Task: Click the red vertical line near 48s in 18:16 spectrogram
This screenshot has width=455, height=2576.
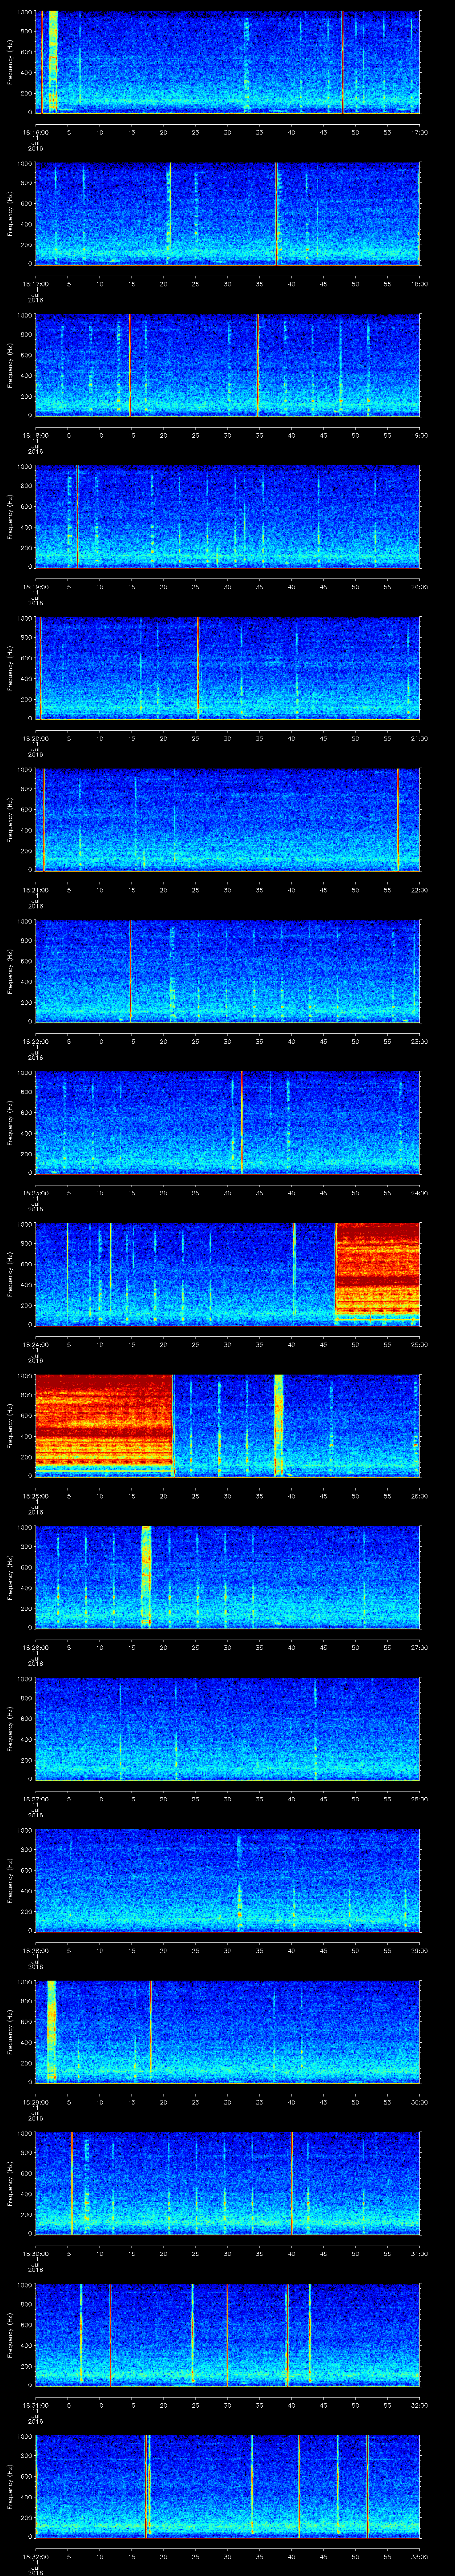Action: tap(342, 62)
